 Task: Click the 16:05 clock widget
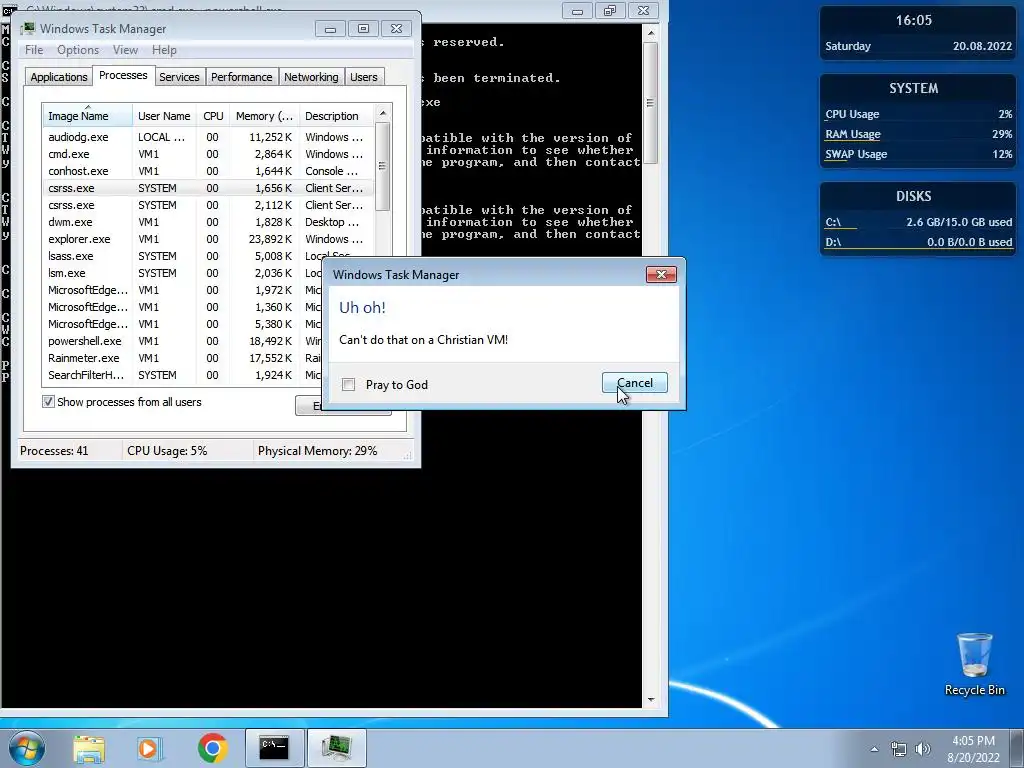[913, 20]
